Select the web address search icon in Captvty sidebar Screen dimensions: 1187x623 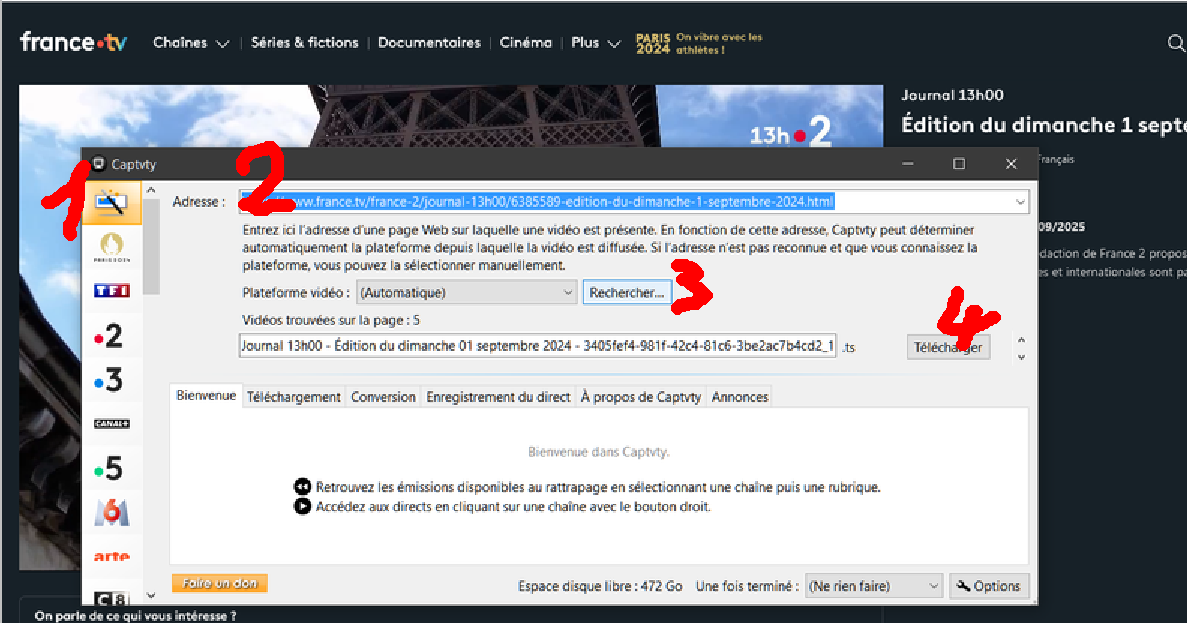(x=111, y=202)
